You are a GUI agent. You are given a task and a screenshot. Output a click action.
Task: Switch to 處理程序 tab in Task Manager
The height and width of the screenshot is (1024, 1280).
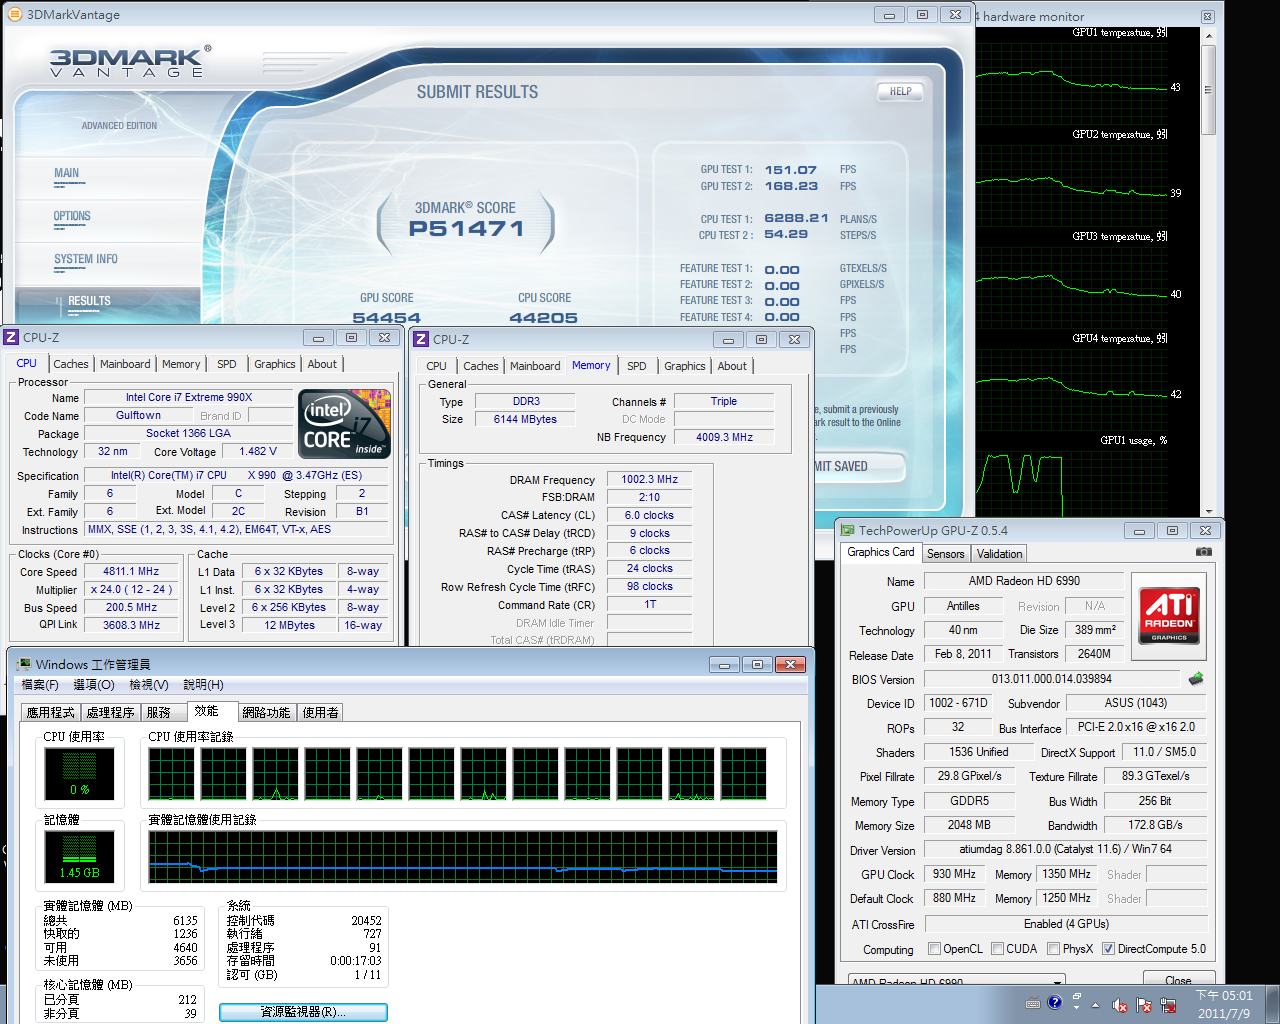click(x=110, y=712)
